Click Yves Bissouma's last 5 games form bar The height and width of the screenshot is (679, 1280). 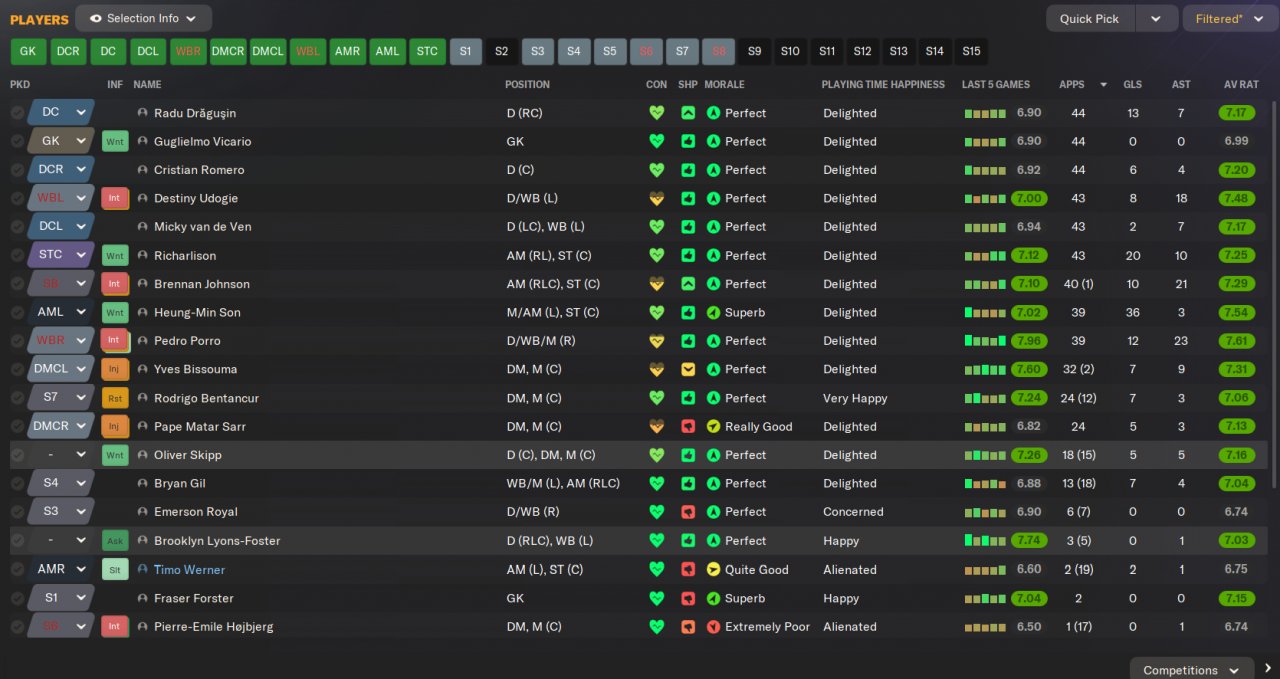(985, 369)
